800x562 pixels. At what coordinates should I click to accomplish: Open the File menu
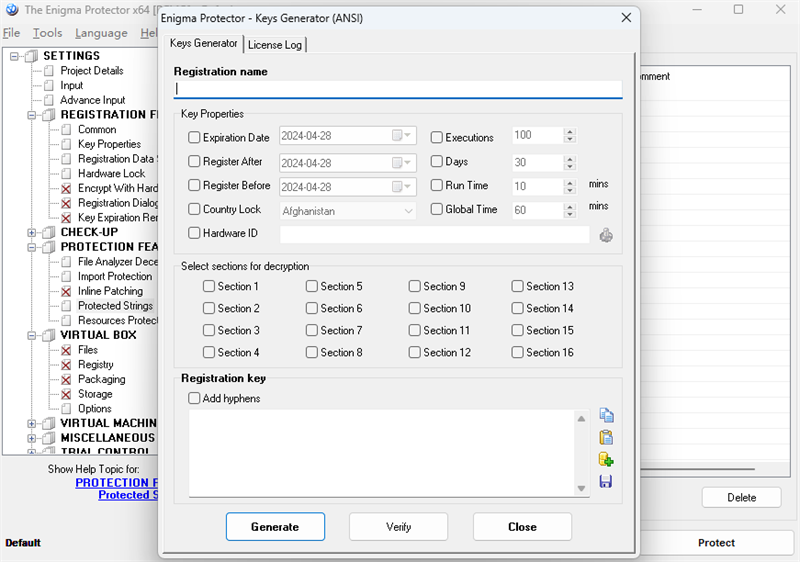11,33
